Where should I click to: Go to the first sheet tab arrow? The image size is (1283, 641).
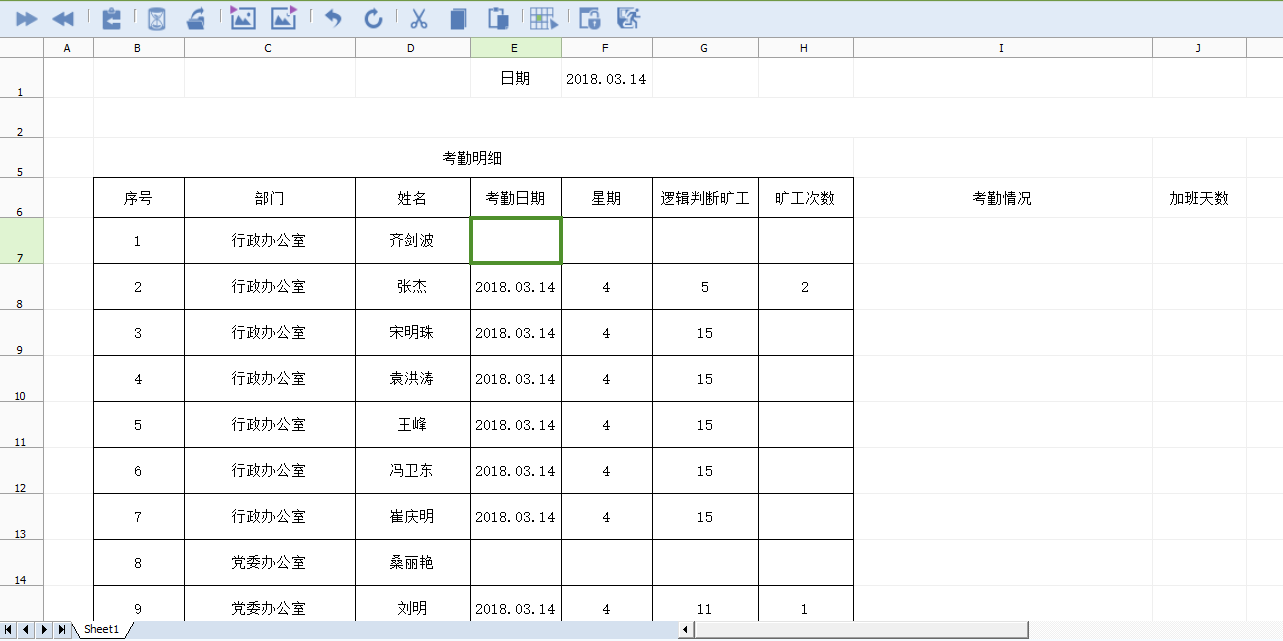click(x=8, y=629)
